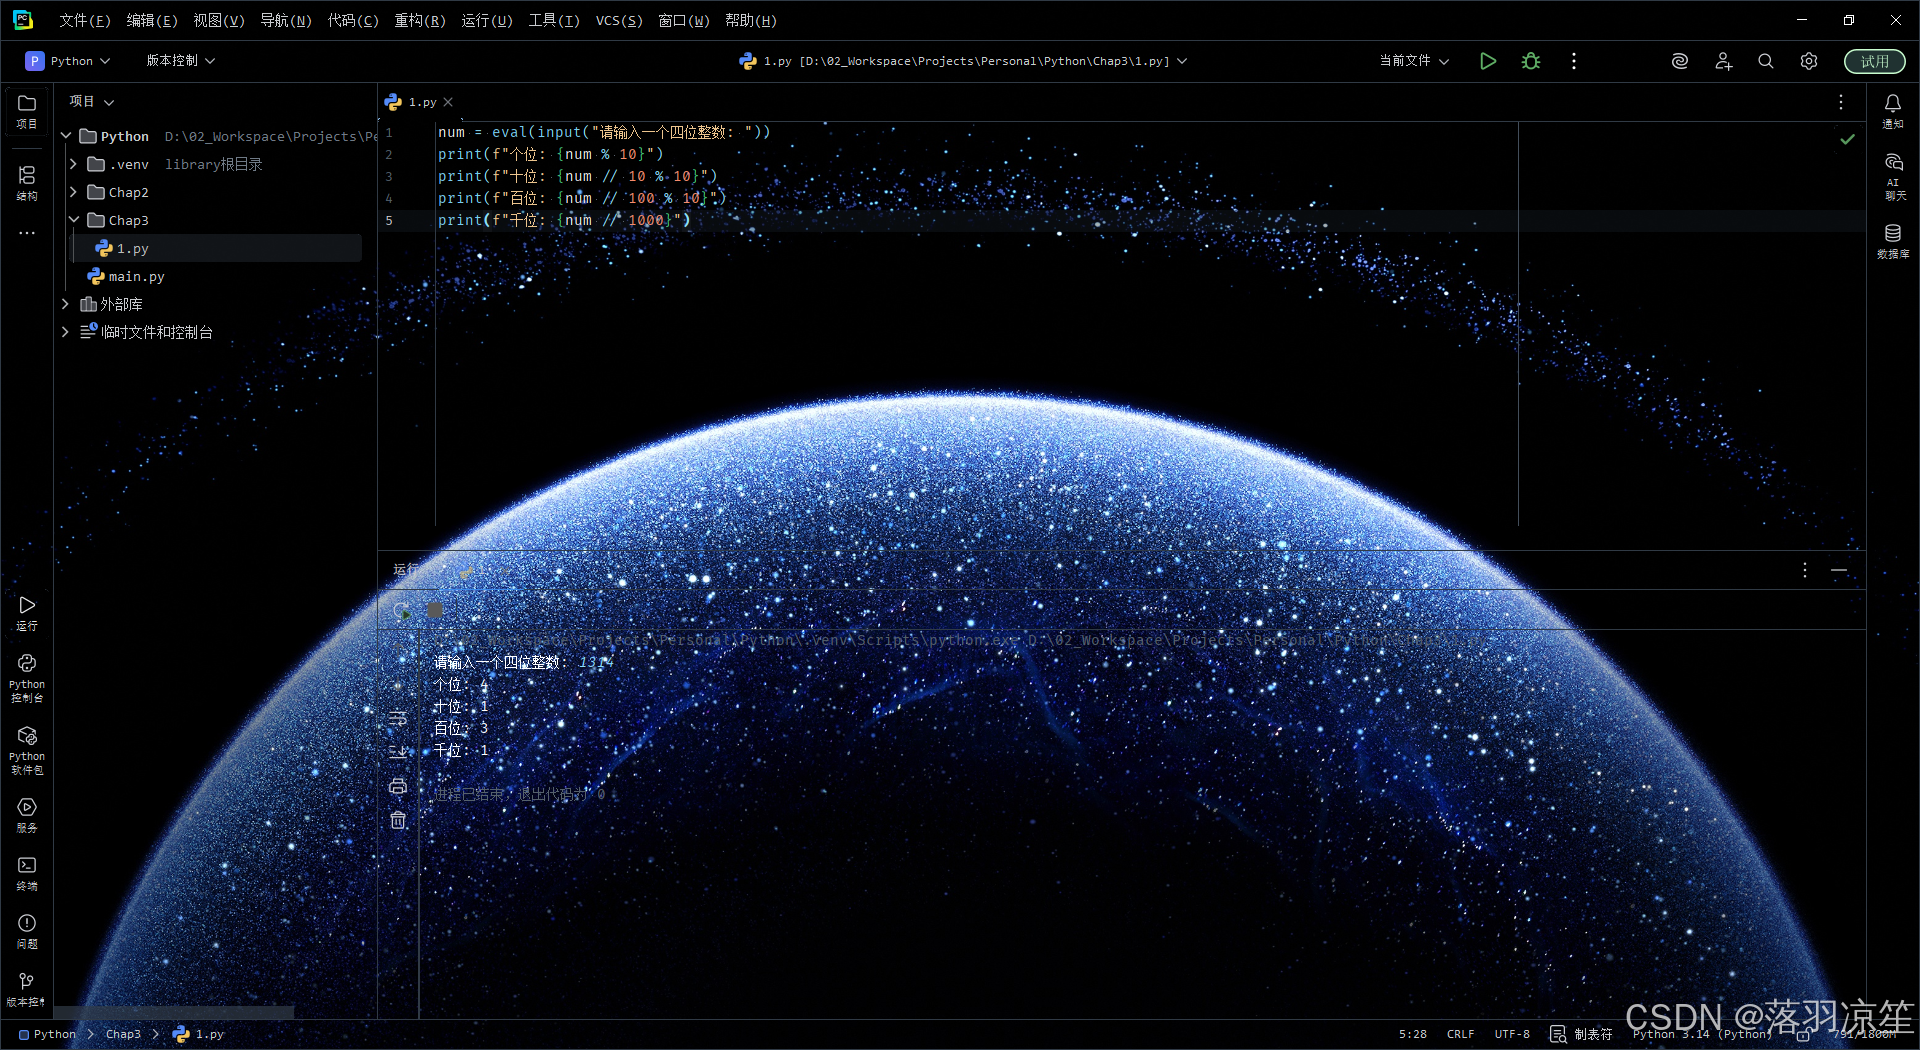Open the Notifications bell panel

click(1893, 110)
